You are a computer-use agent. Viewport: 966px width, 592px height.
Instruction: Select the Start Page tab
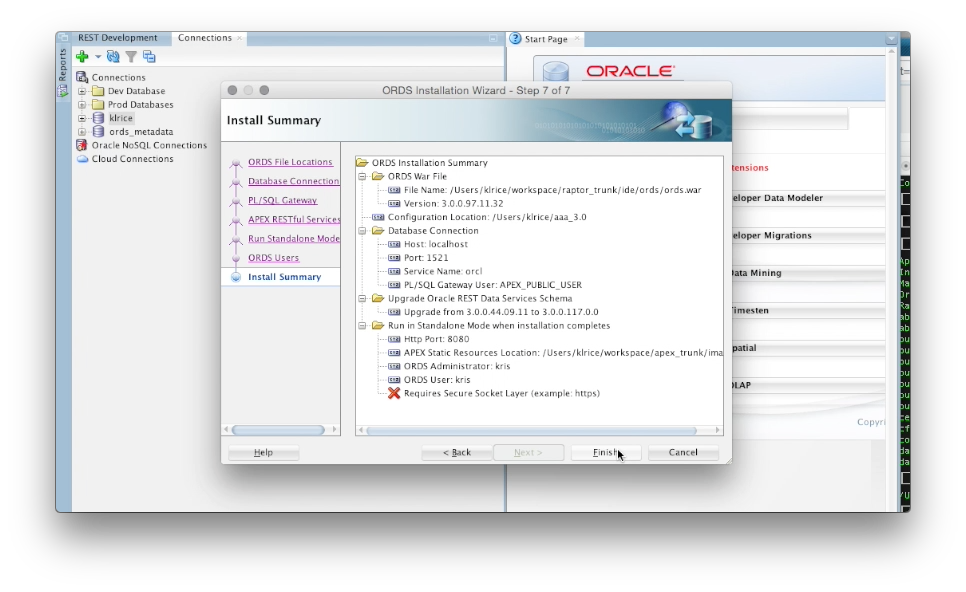point(546,39)
